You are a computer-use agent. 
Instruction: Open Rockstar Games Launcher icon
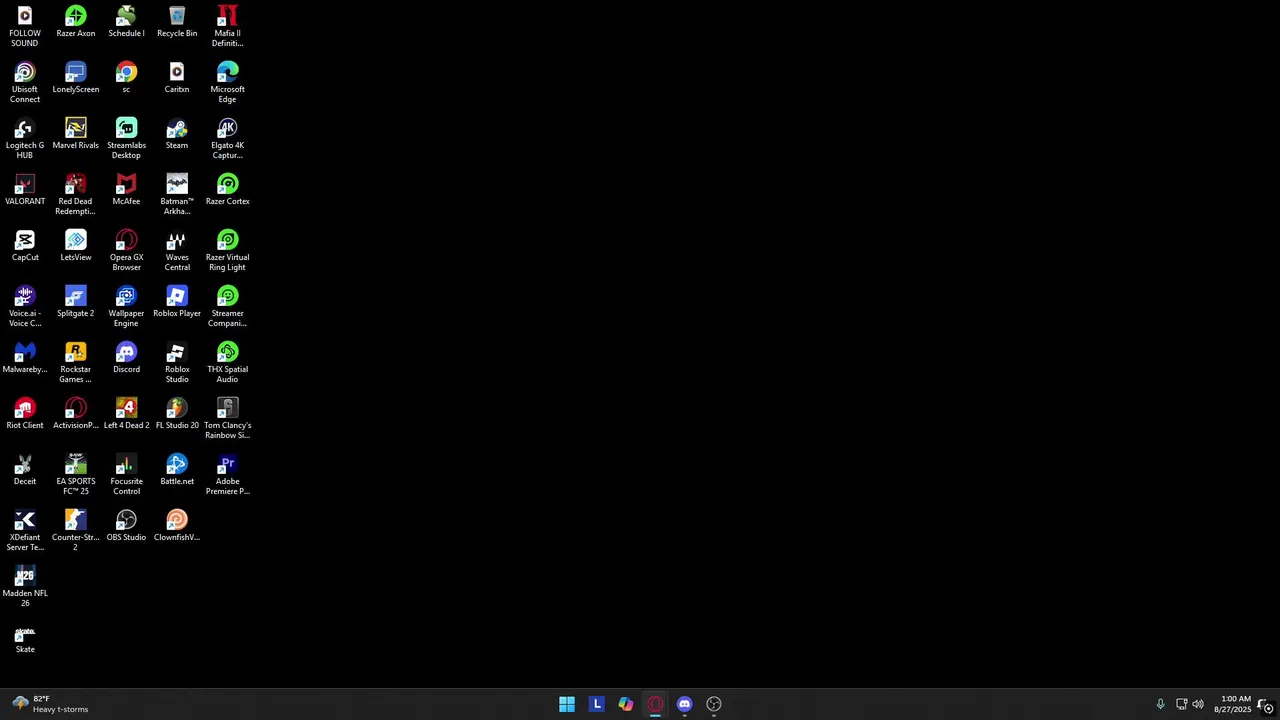pos(76,363)
